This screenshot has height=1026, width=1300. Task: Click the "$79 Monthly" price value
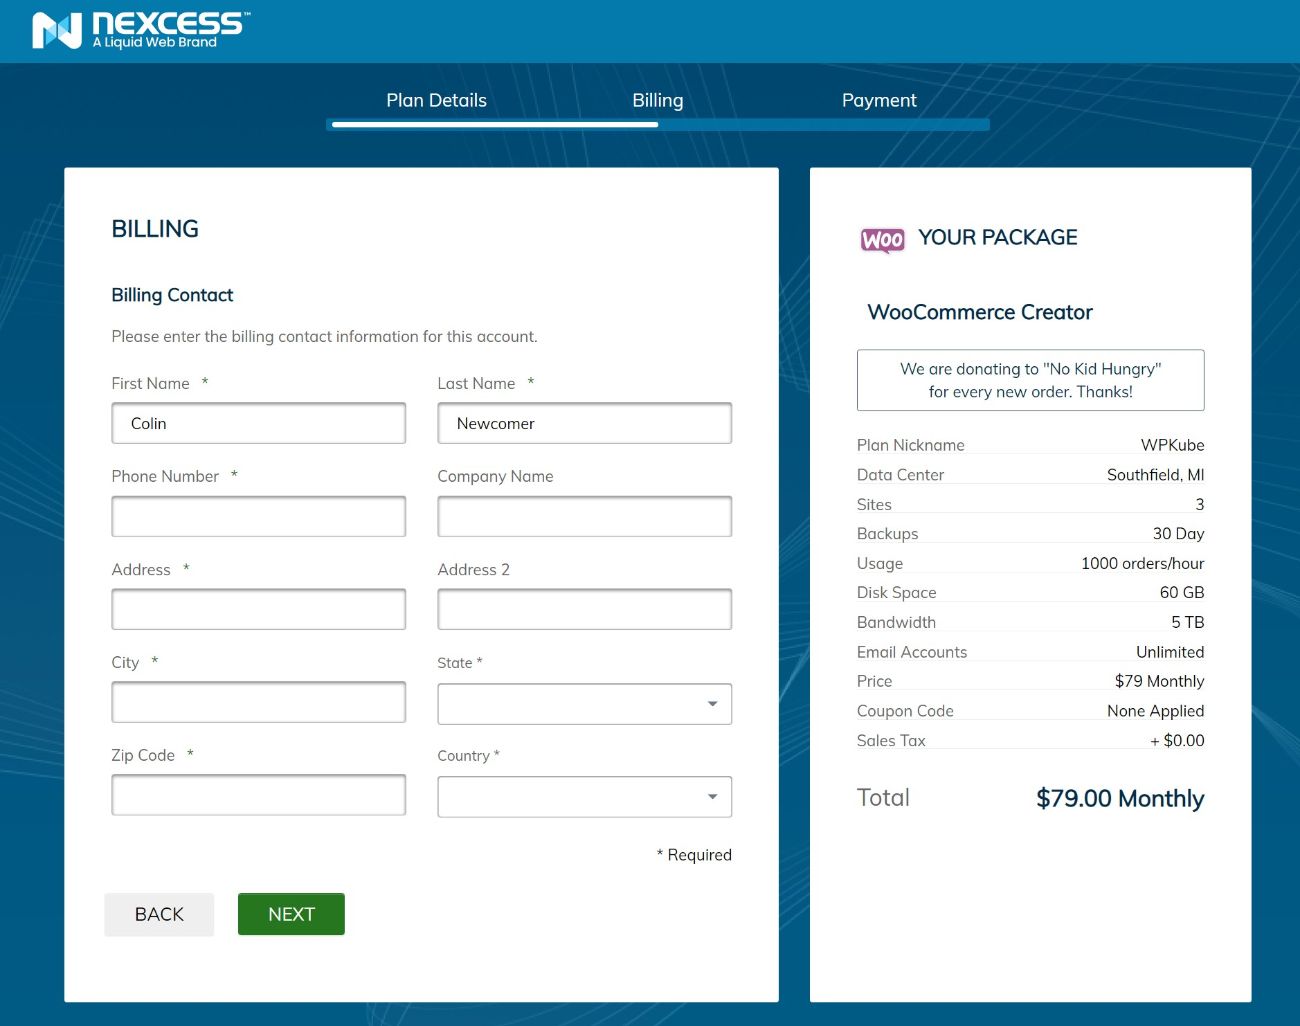pos(1159,681)
